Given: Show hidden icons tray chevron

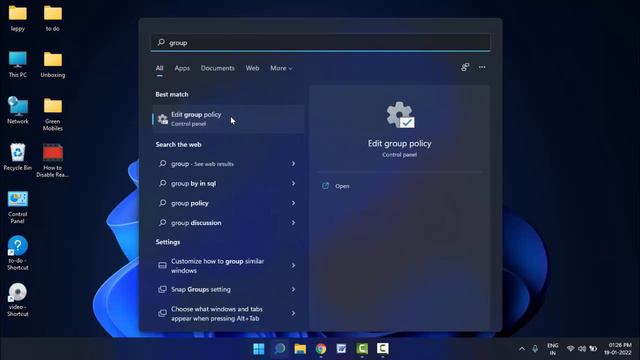Looking at the screenshot, I should pos(522,349).
